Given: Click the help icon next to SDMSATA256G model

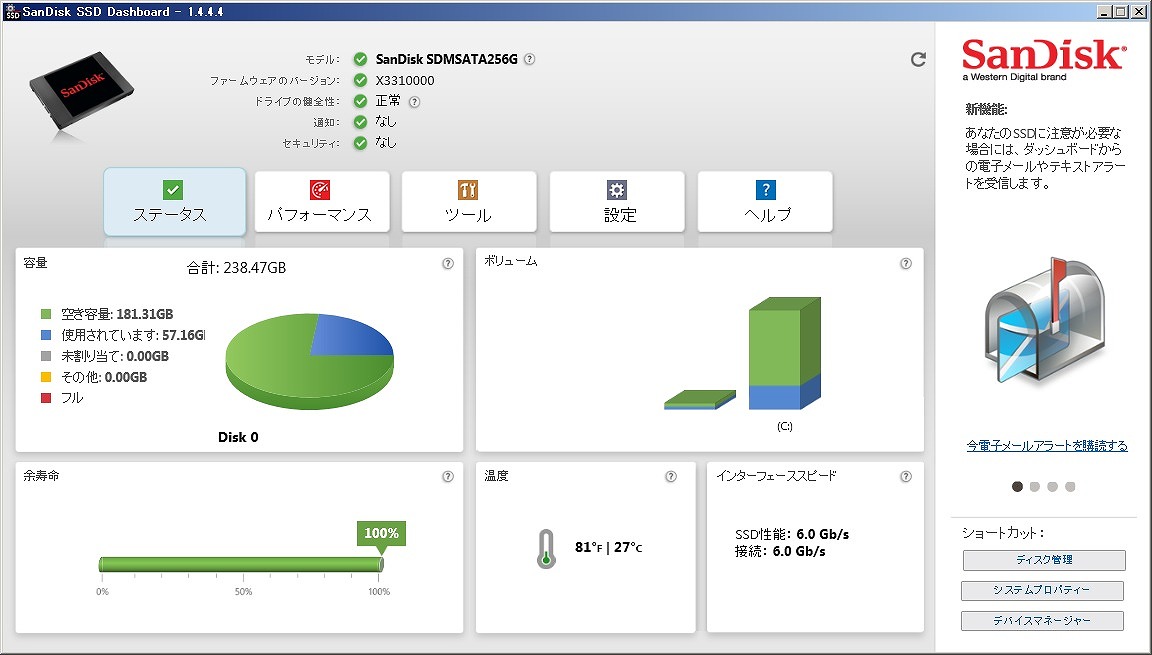Looking at the screenshot, I should [529, 59].
